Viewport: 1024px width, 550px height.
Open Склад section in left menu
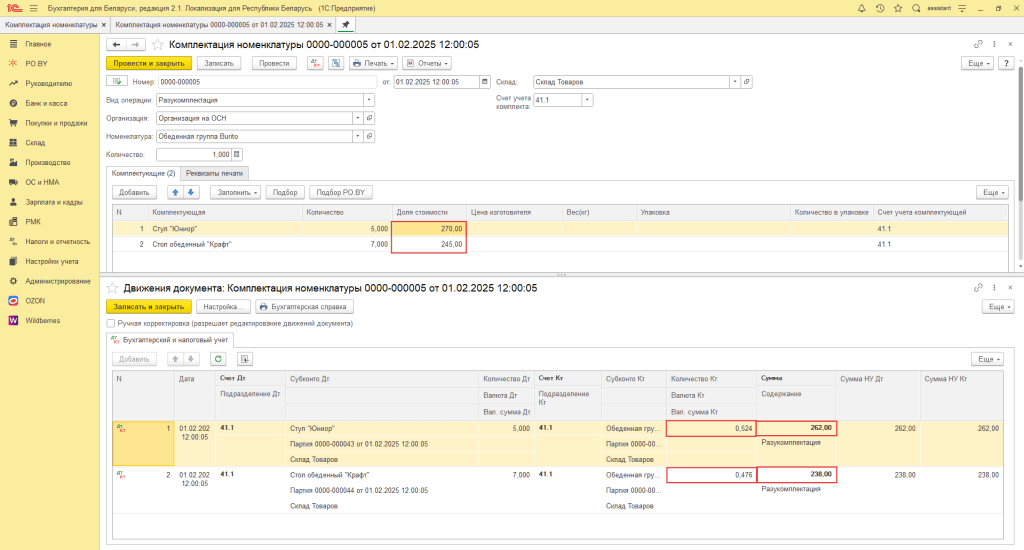(35, 143)
